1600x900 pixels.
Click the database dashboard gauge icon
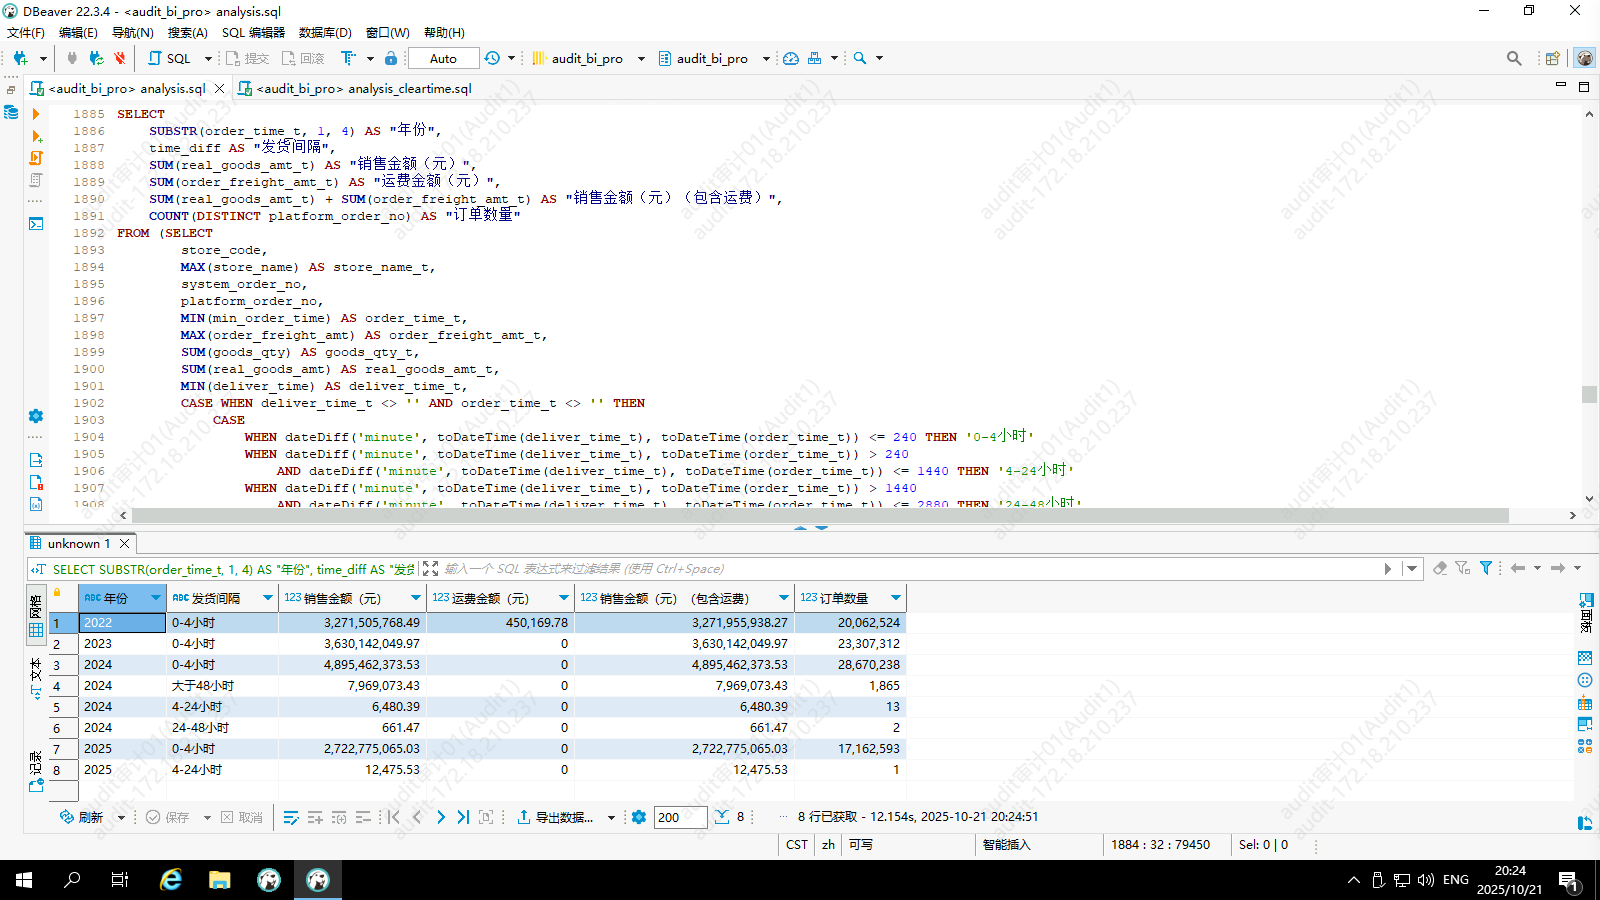791,58
